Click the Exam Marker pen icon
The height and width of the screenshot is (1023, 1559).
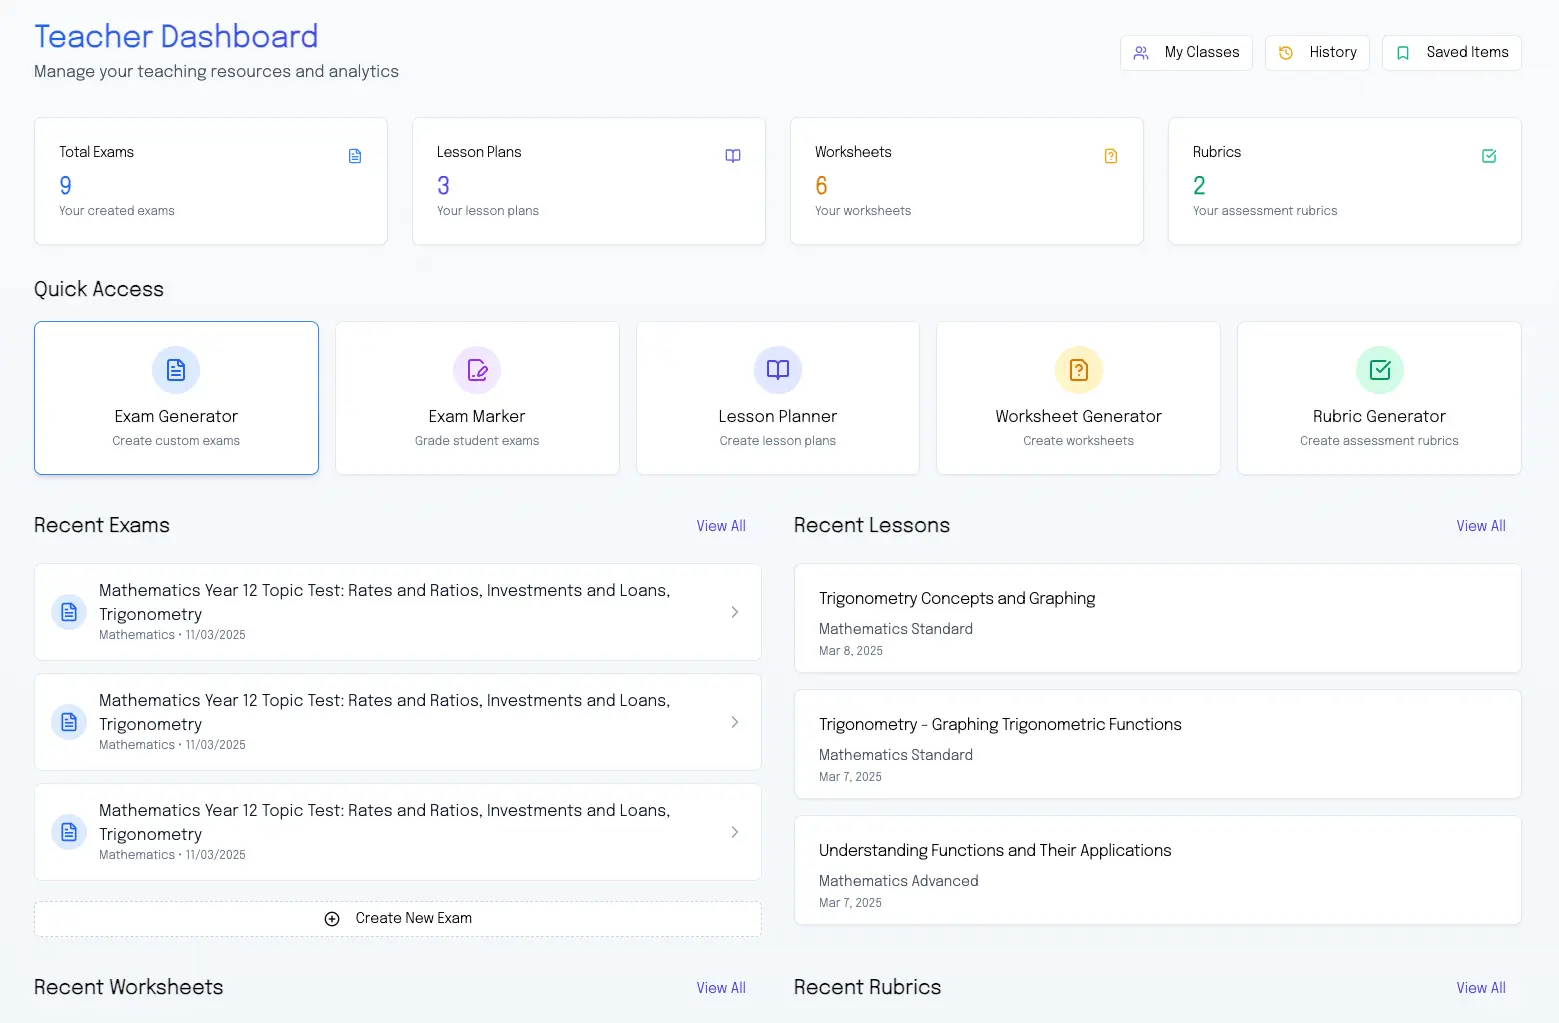tap(477, 370)
